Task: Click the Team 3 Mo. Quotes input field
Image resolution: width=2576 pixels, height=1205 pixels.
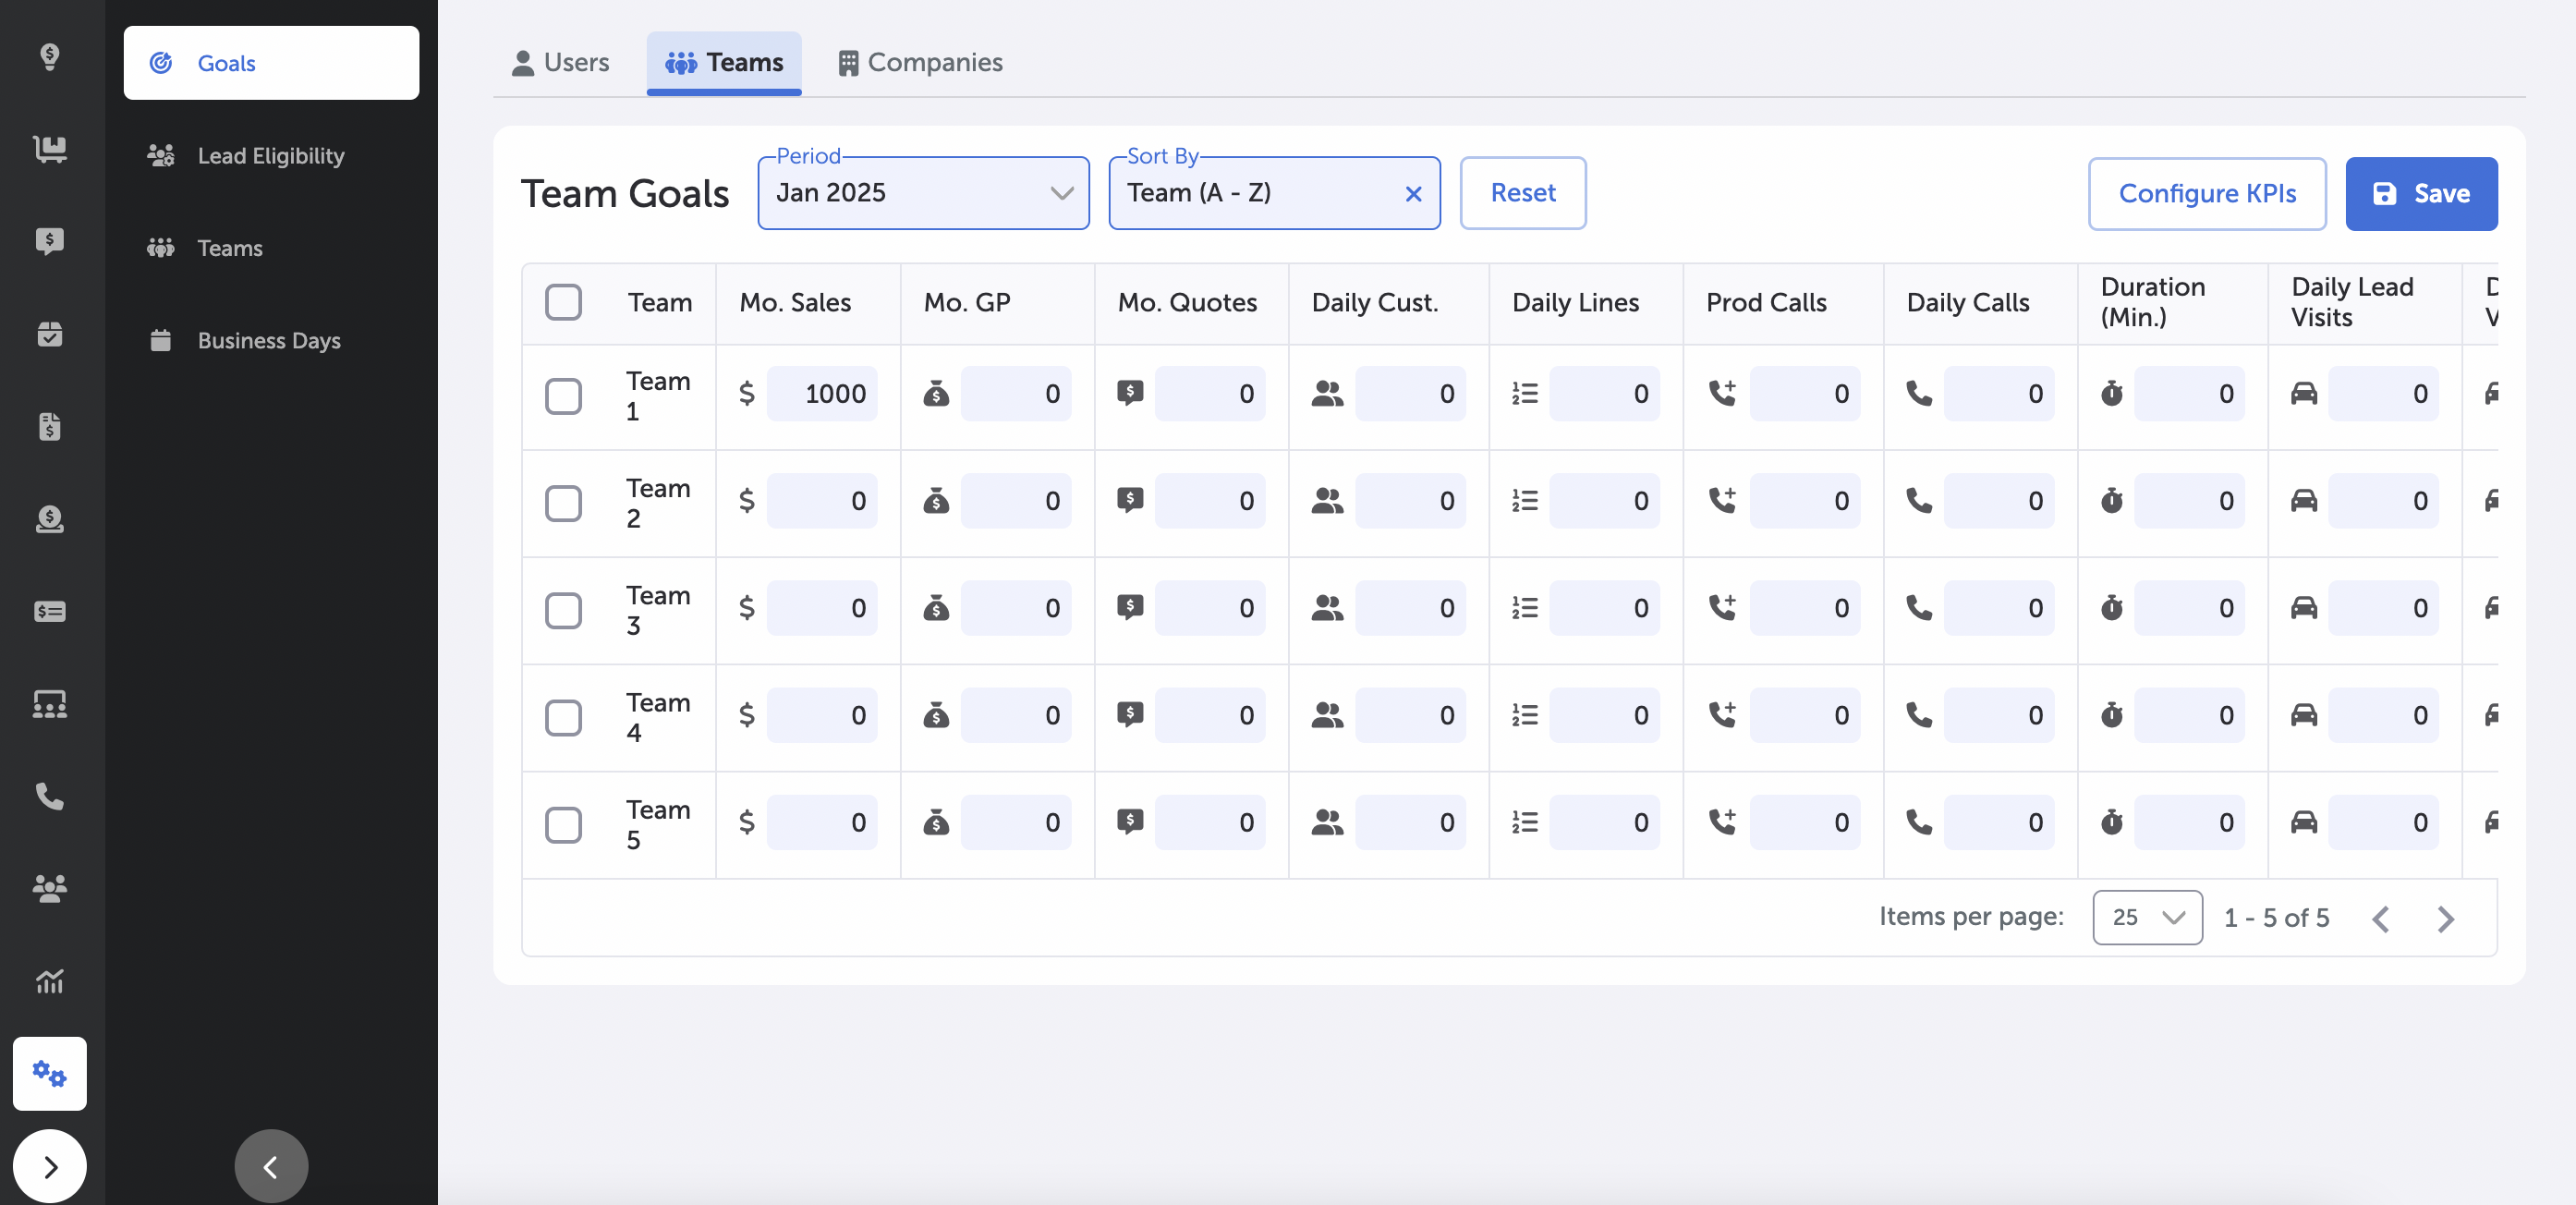Action: (x=1210, y=608)
